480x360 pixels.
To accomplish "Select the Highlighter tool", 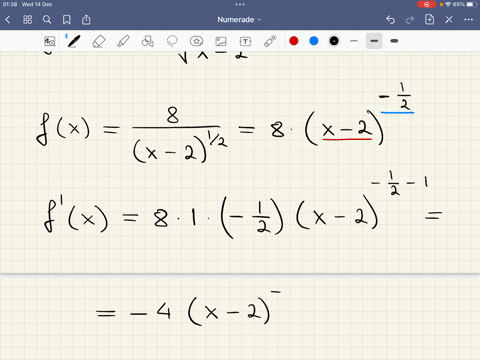I will pos(123,41).
